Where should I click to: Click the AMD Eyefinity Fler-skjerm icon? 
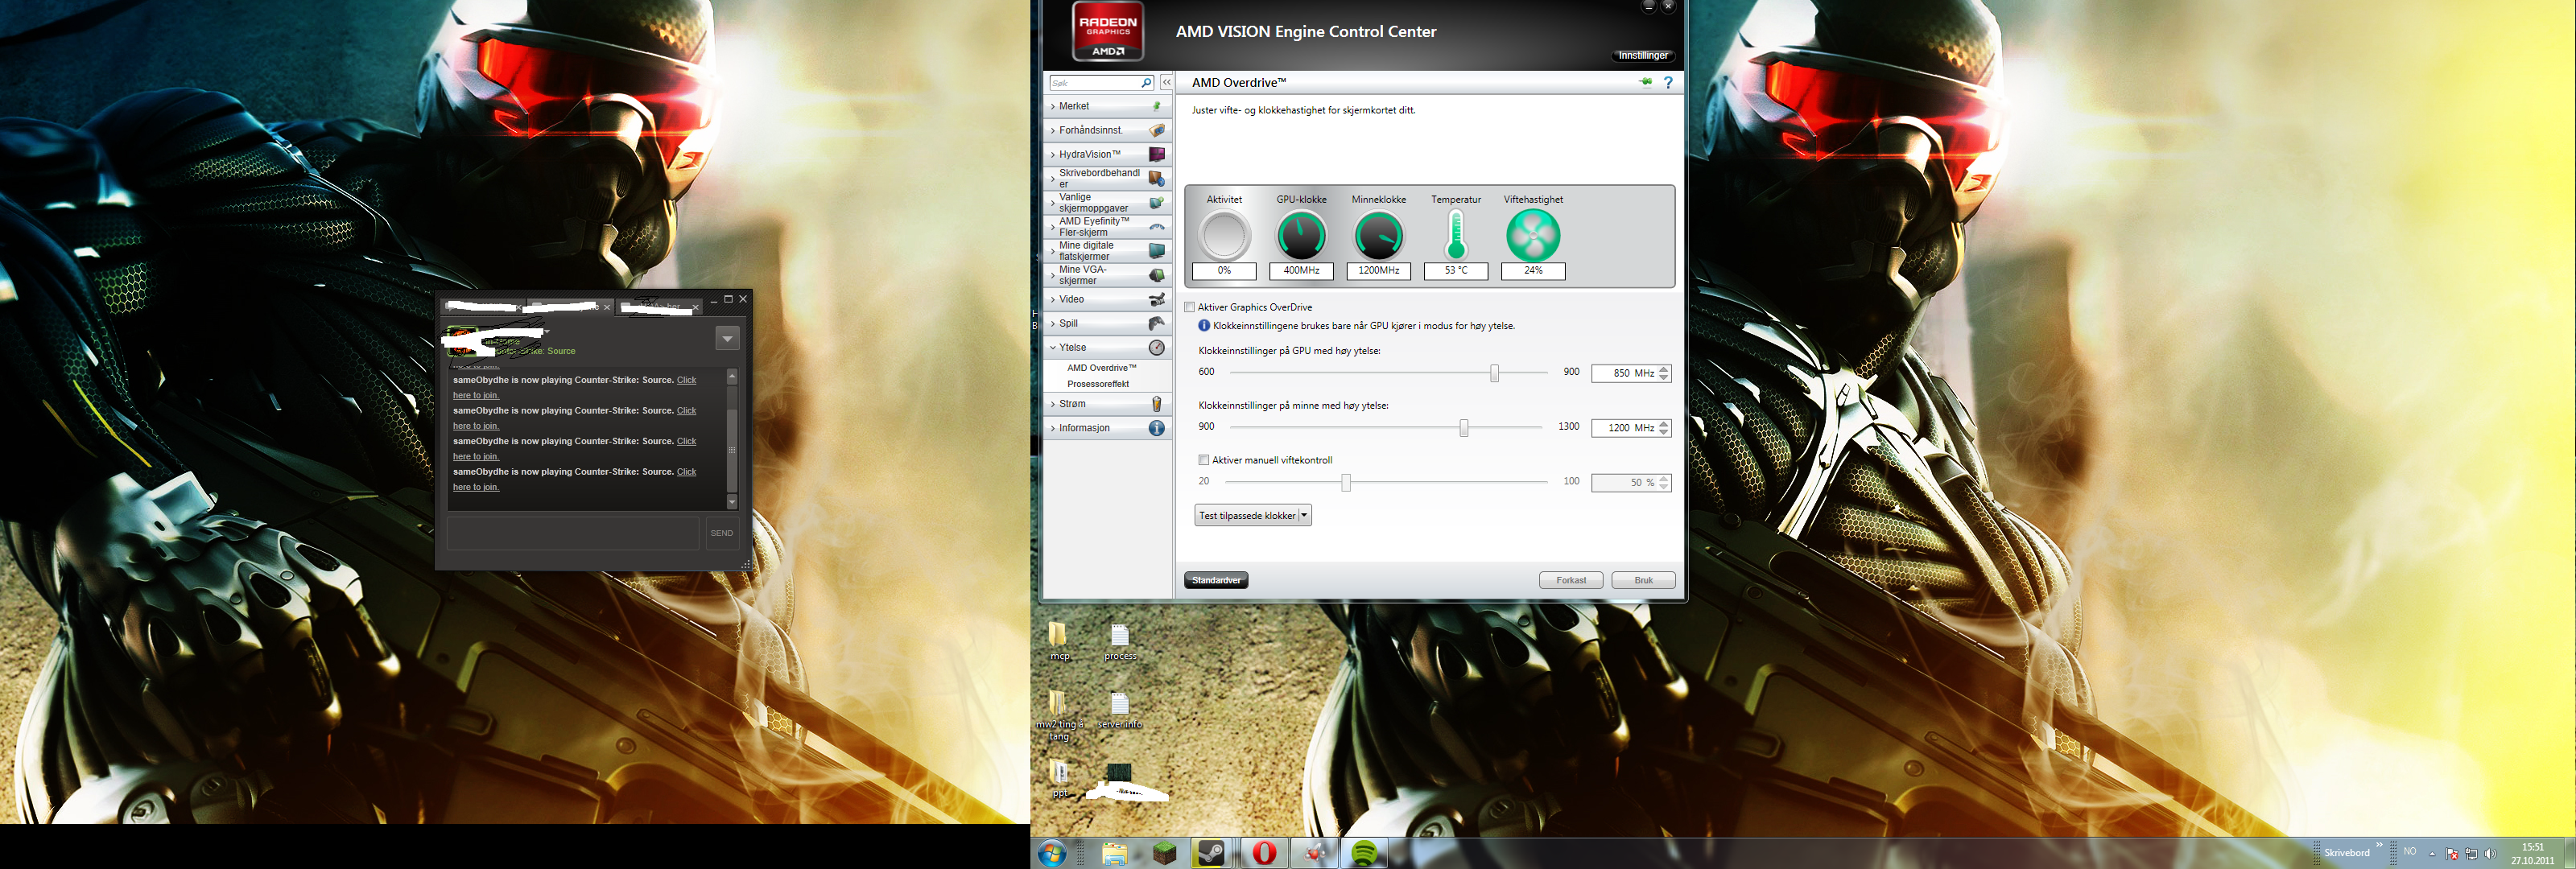click(x=1156, y=227)
